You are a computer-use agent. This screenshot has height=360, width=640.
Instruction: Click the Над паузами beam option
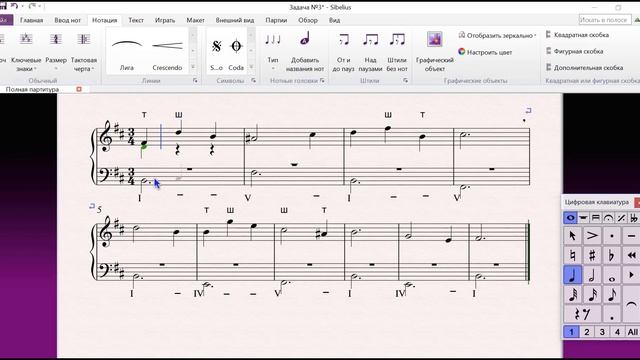click(370, 51)
